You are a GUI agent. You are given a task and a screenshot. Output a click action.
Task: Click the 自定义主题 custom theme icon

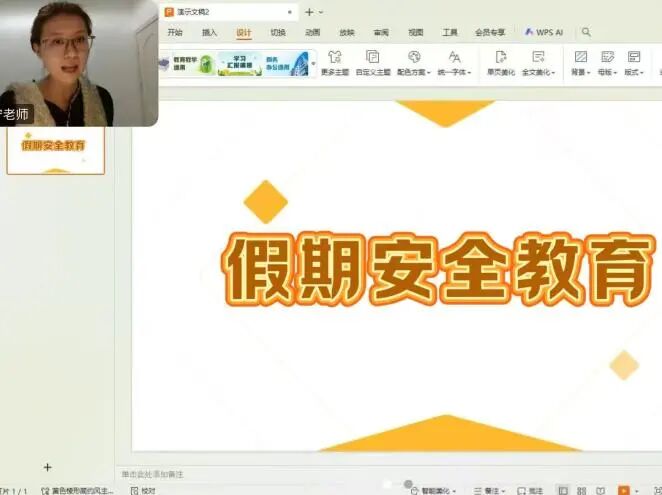point(372,57)
